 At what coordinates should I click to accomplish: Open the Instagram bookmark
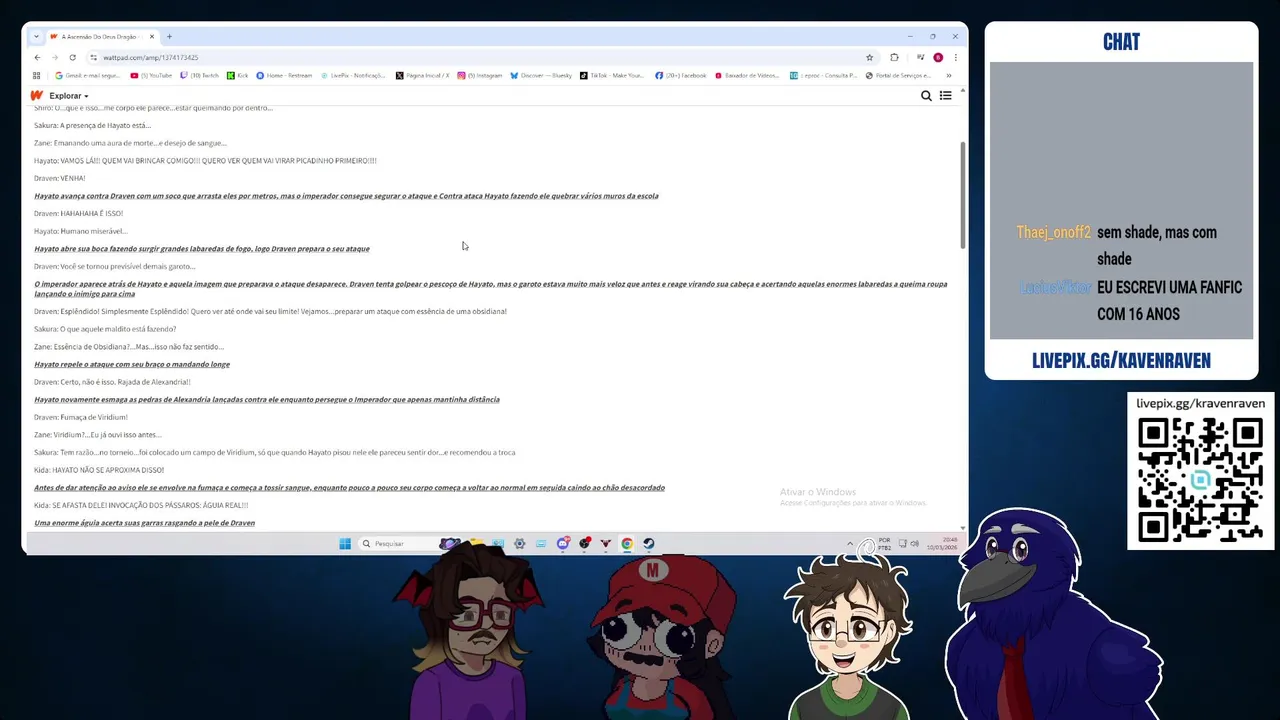pyautogui.click(x=480, y=75)
